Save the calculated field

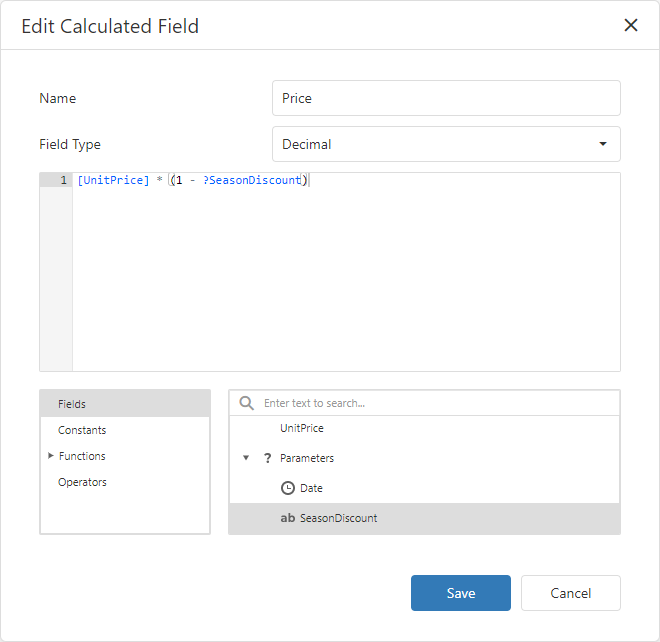pyautogui.click(x=460, y=593)
